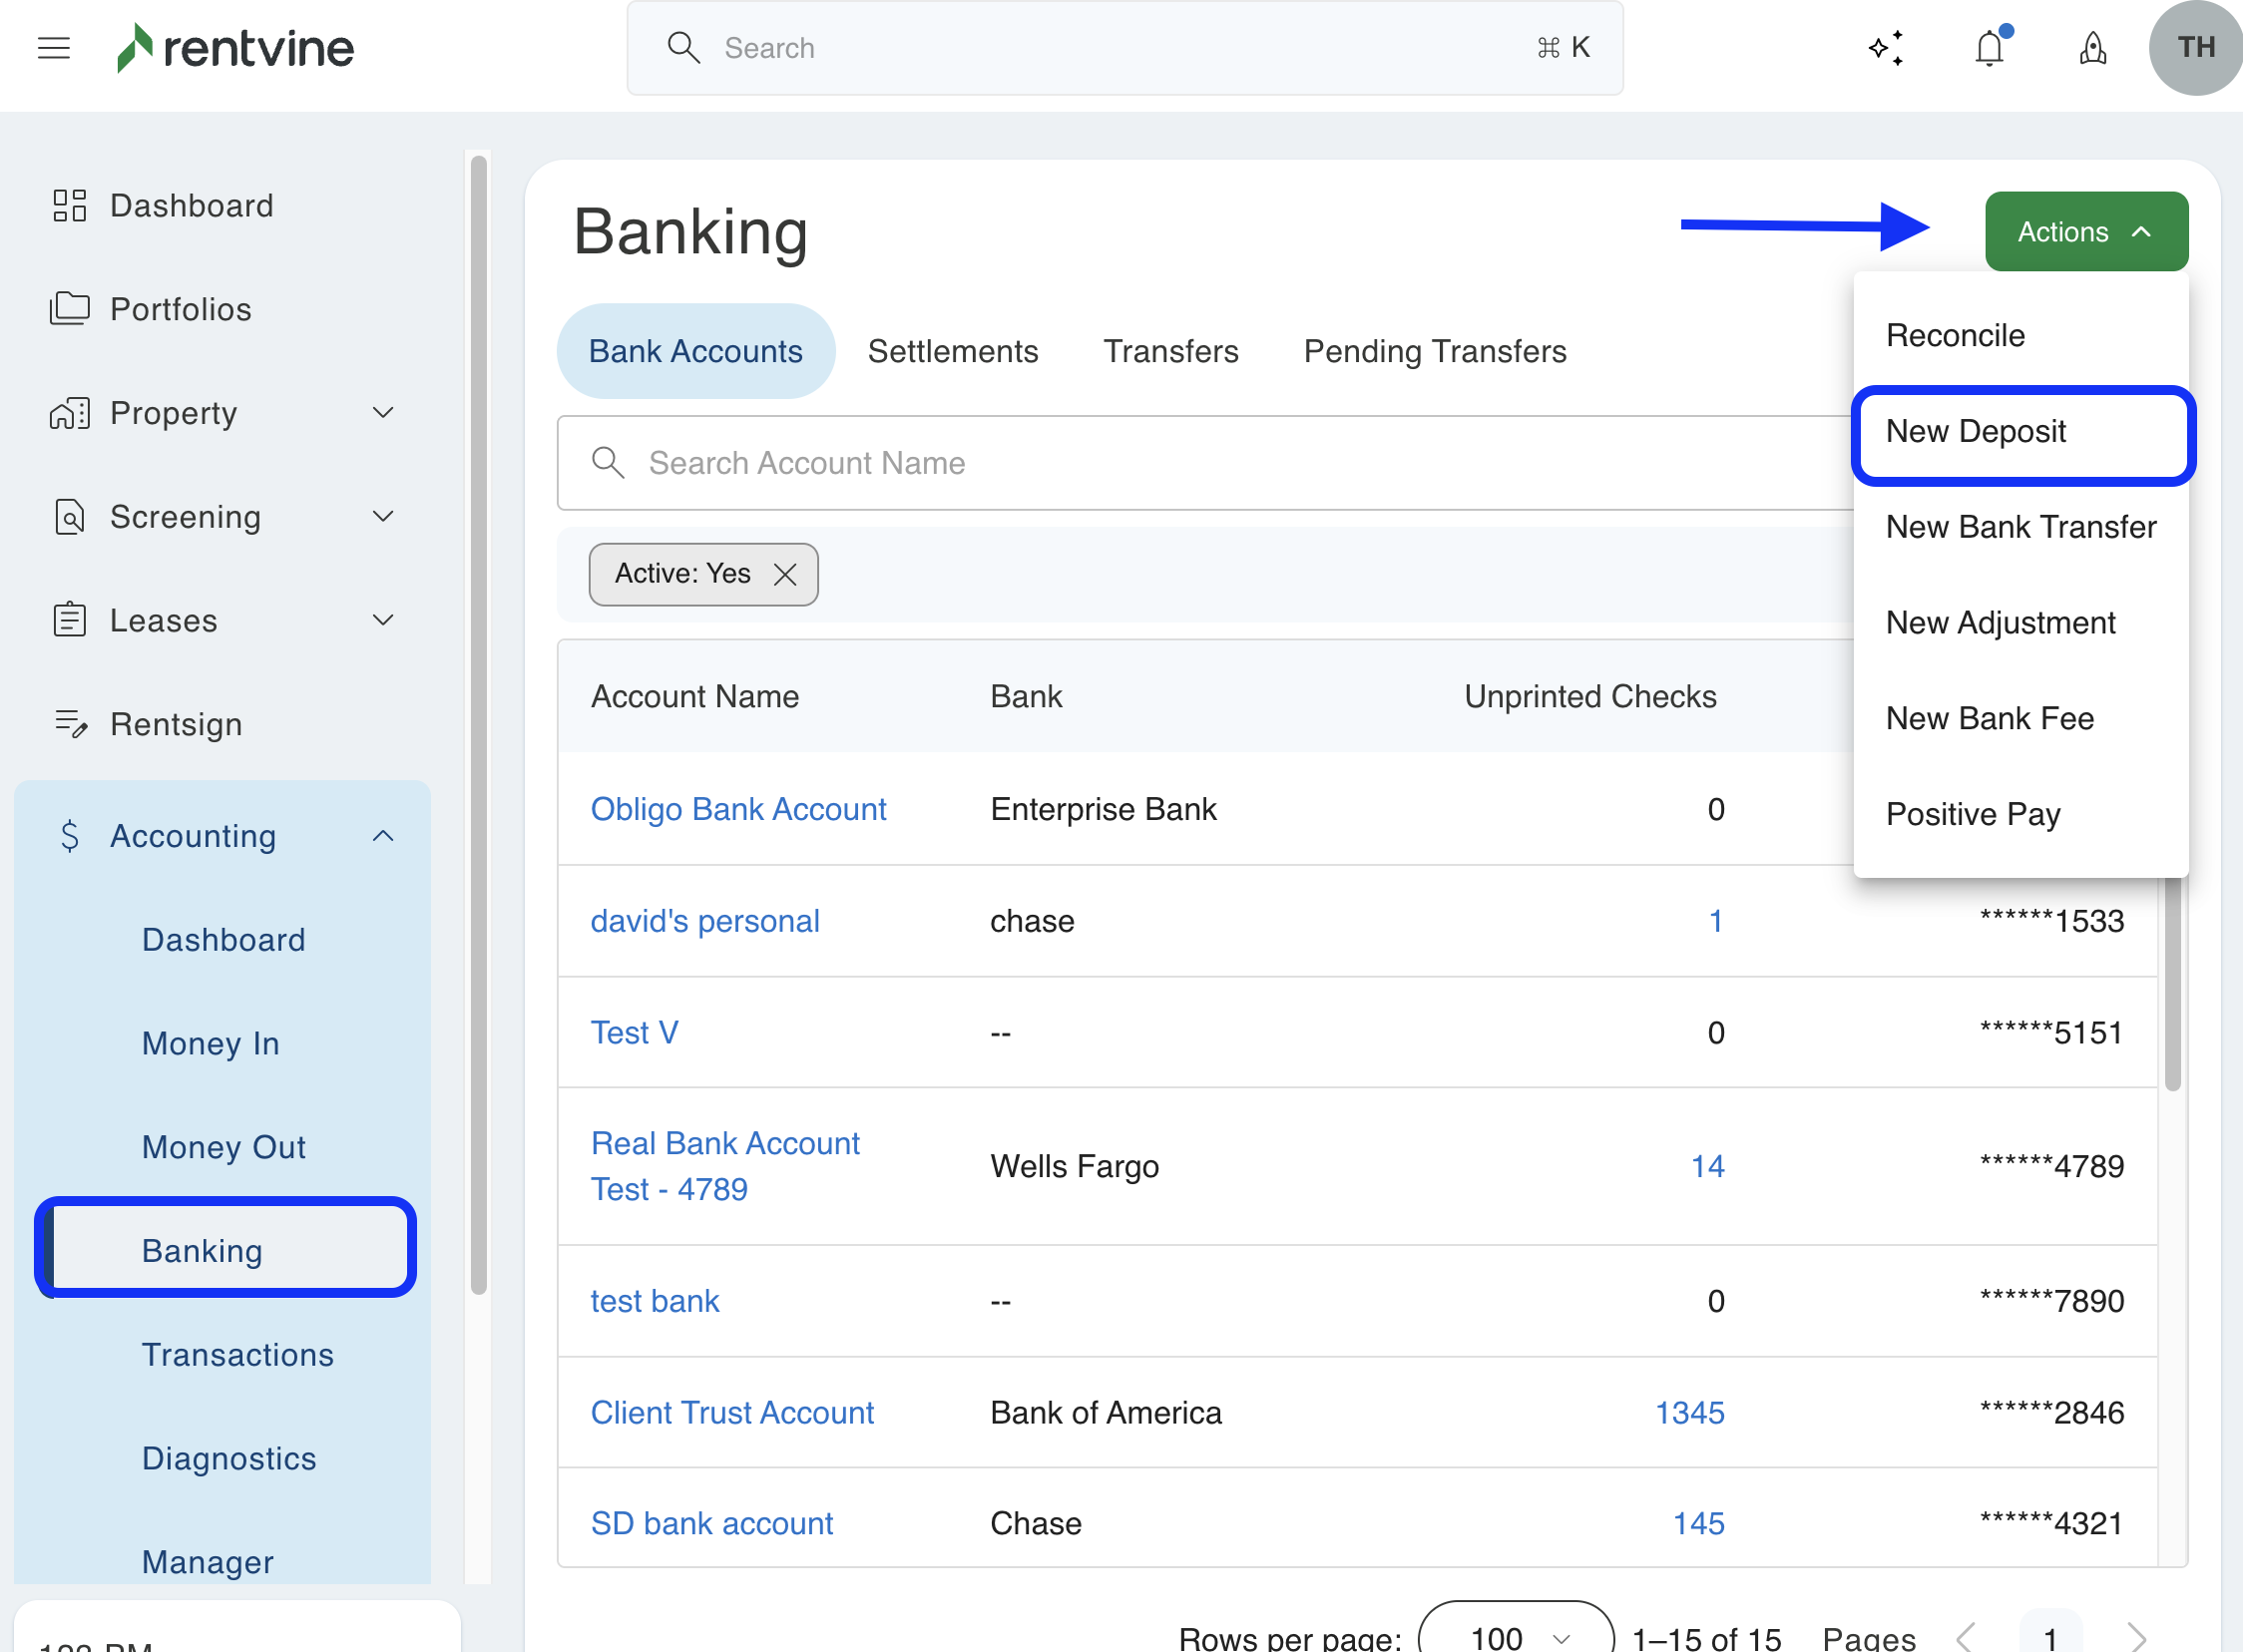The width and height of the screenshot is (2243, 1652).
Task: Open the hamburger navigation menu
Action: pyautogui.click(x=54, y=48)
